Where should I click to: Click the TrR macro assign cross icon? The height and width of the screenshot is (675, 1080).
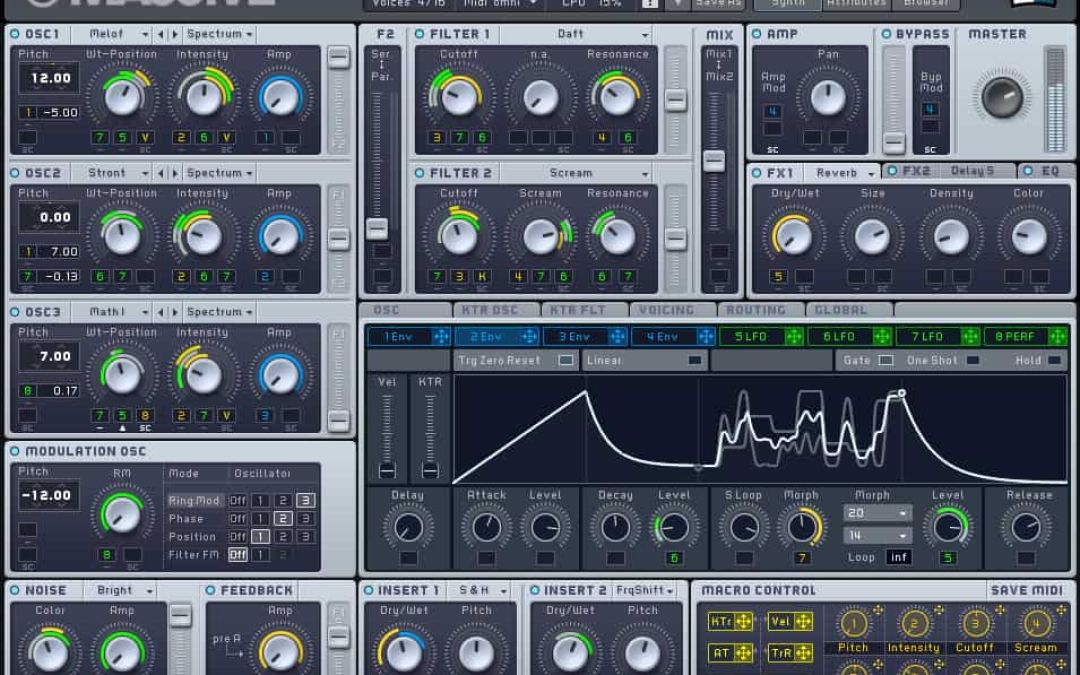tap(802, 653)
